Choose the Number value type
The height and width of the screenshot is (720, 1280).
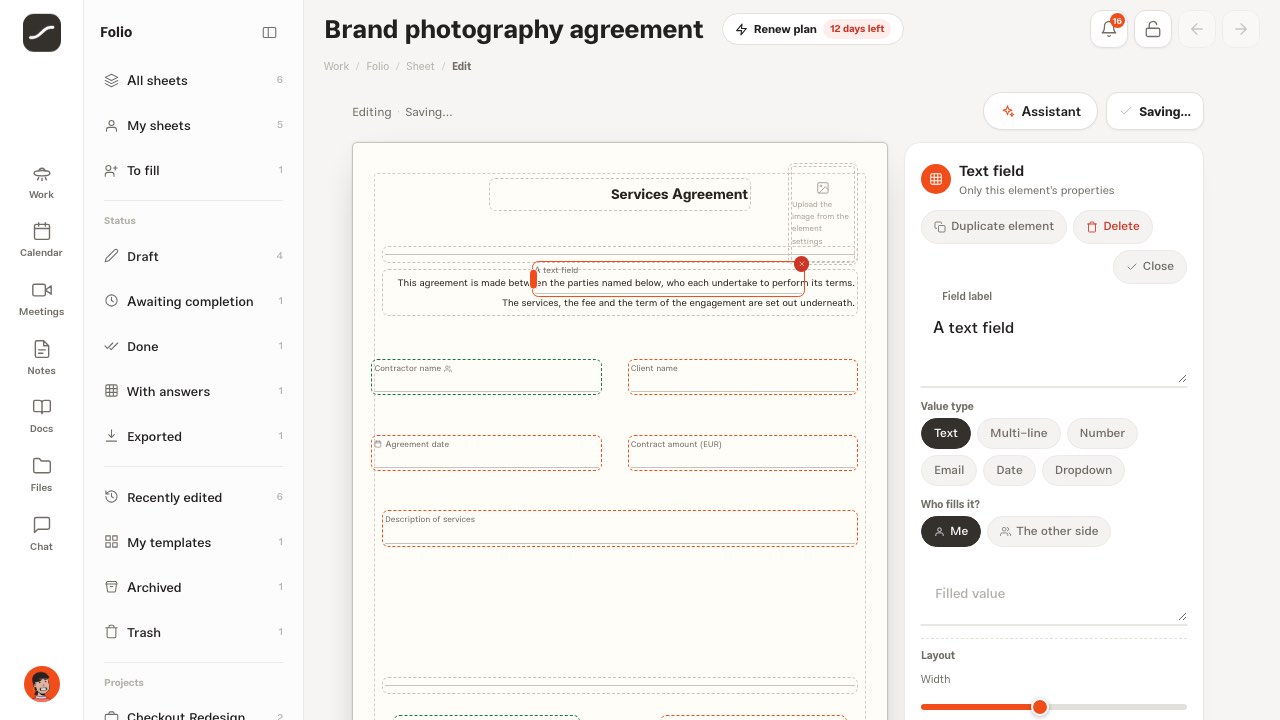(x=1102, y=433)
